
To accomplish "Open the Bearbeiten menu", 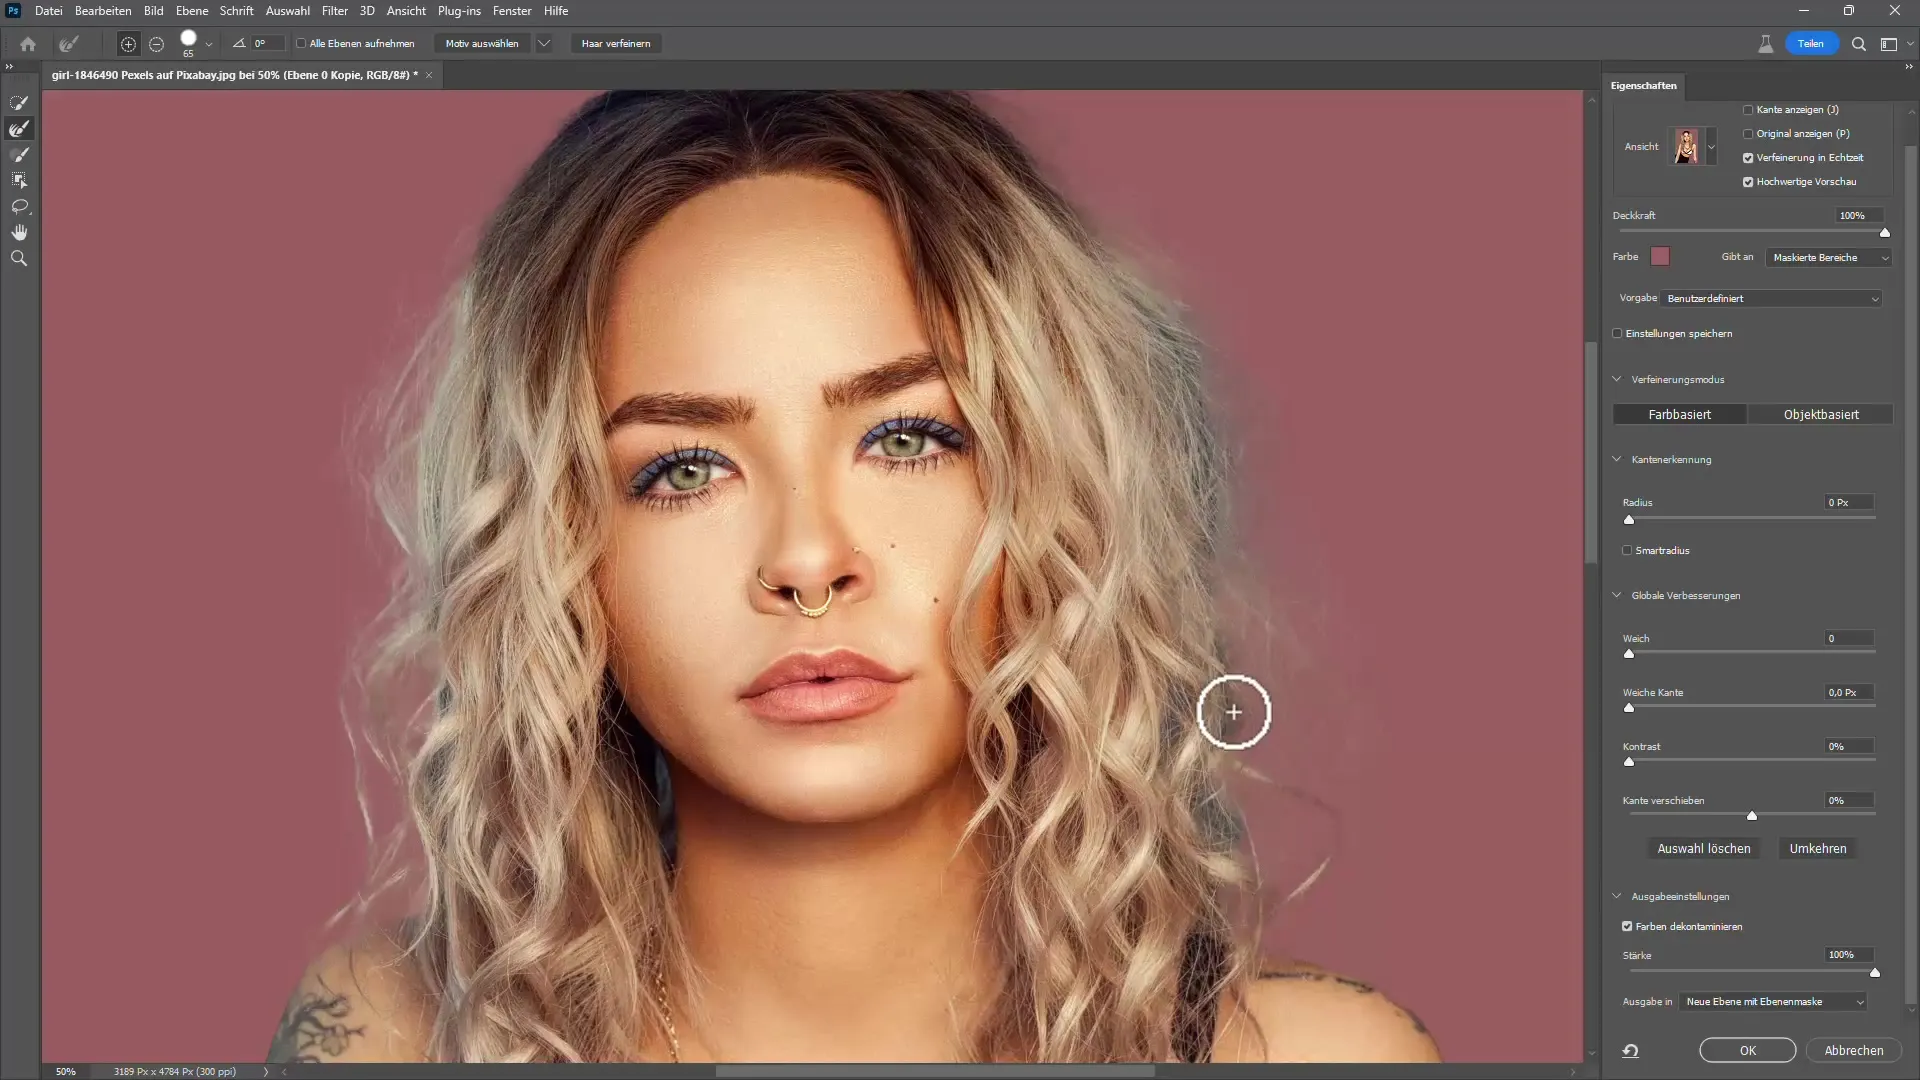I will (x=103, y=11).
